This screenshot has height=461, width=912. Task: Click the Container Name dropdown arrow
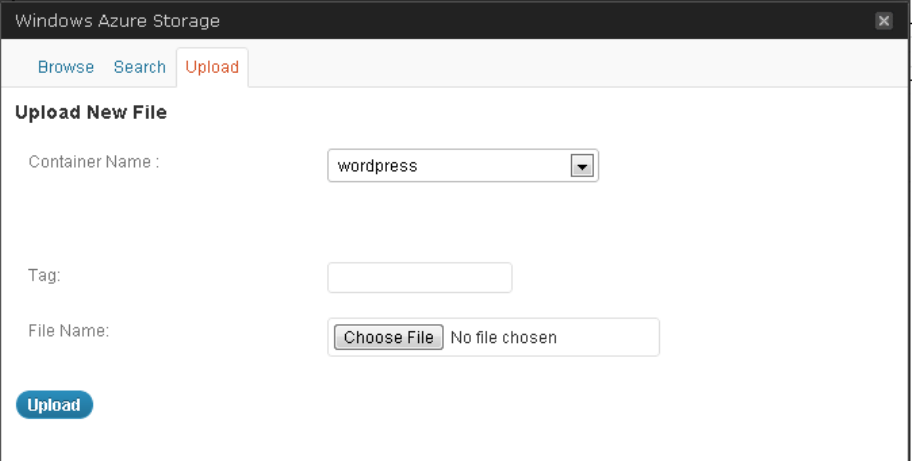click(582, 166)
